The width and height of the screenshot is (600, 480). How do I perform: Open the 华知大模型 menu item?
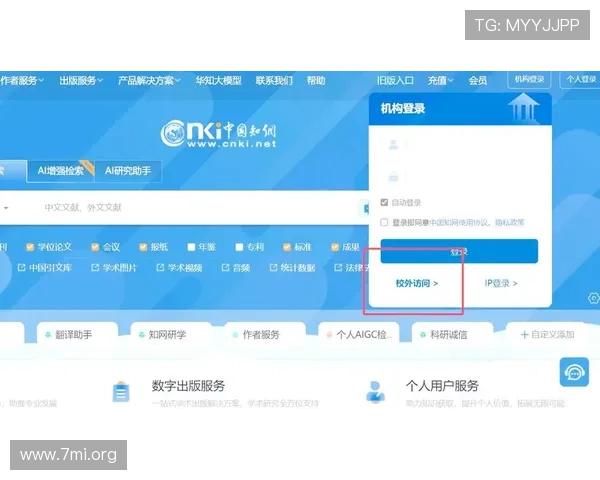[218, 80]
